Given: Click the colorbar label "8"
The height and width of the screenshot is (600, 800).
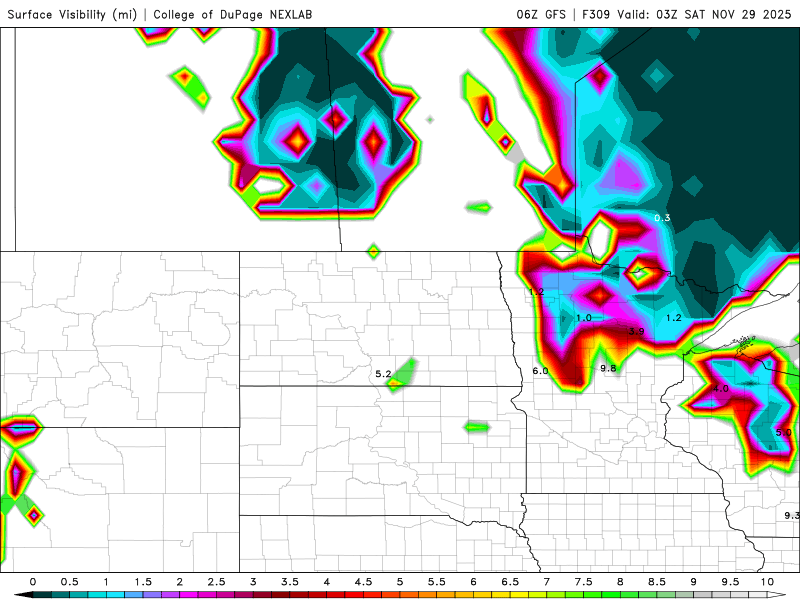Looking at the screenshot, I should pos(620,582).
